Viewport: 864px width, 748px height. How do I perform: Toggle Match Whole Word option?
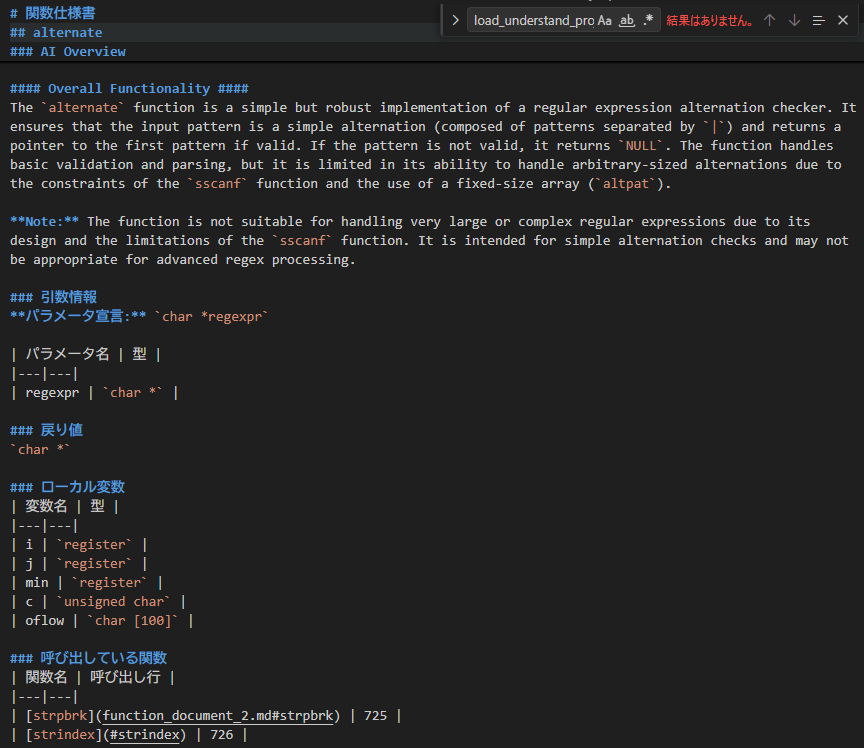point(627,21)
